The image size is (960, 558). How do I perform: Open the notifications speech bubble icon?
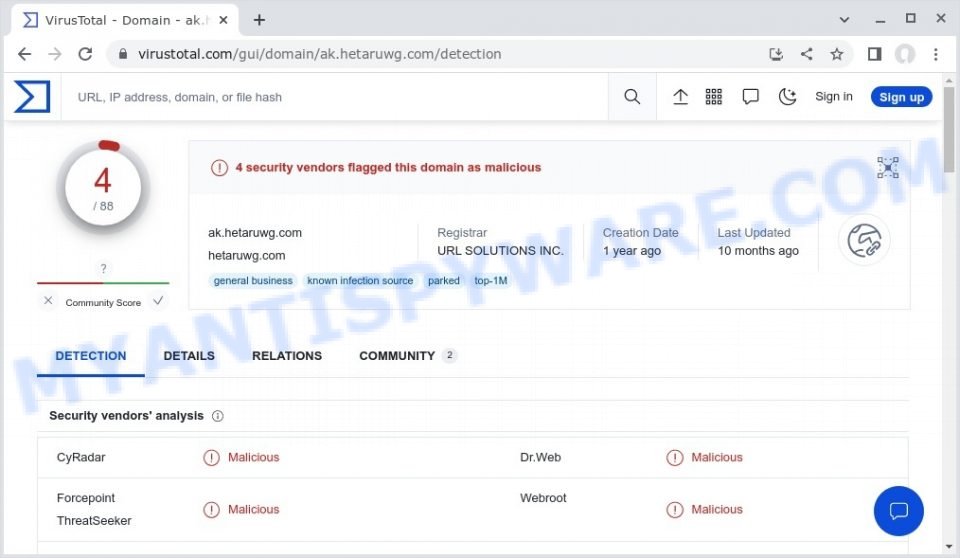click(x=750, y=97)
